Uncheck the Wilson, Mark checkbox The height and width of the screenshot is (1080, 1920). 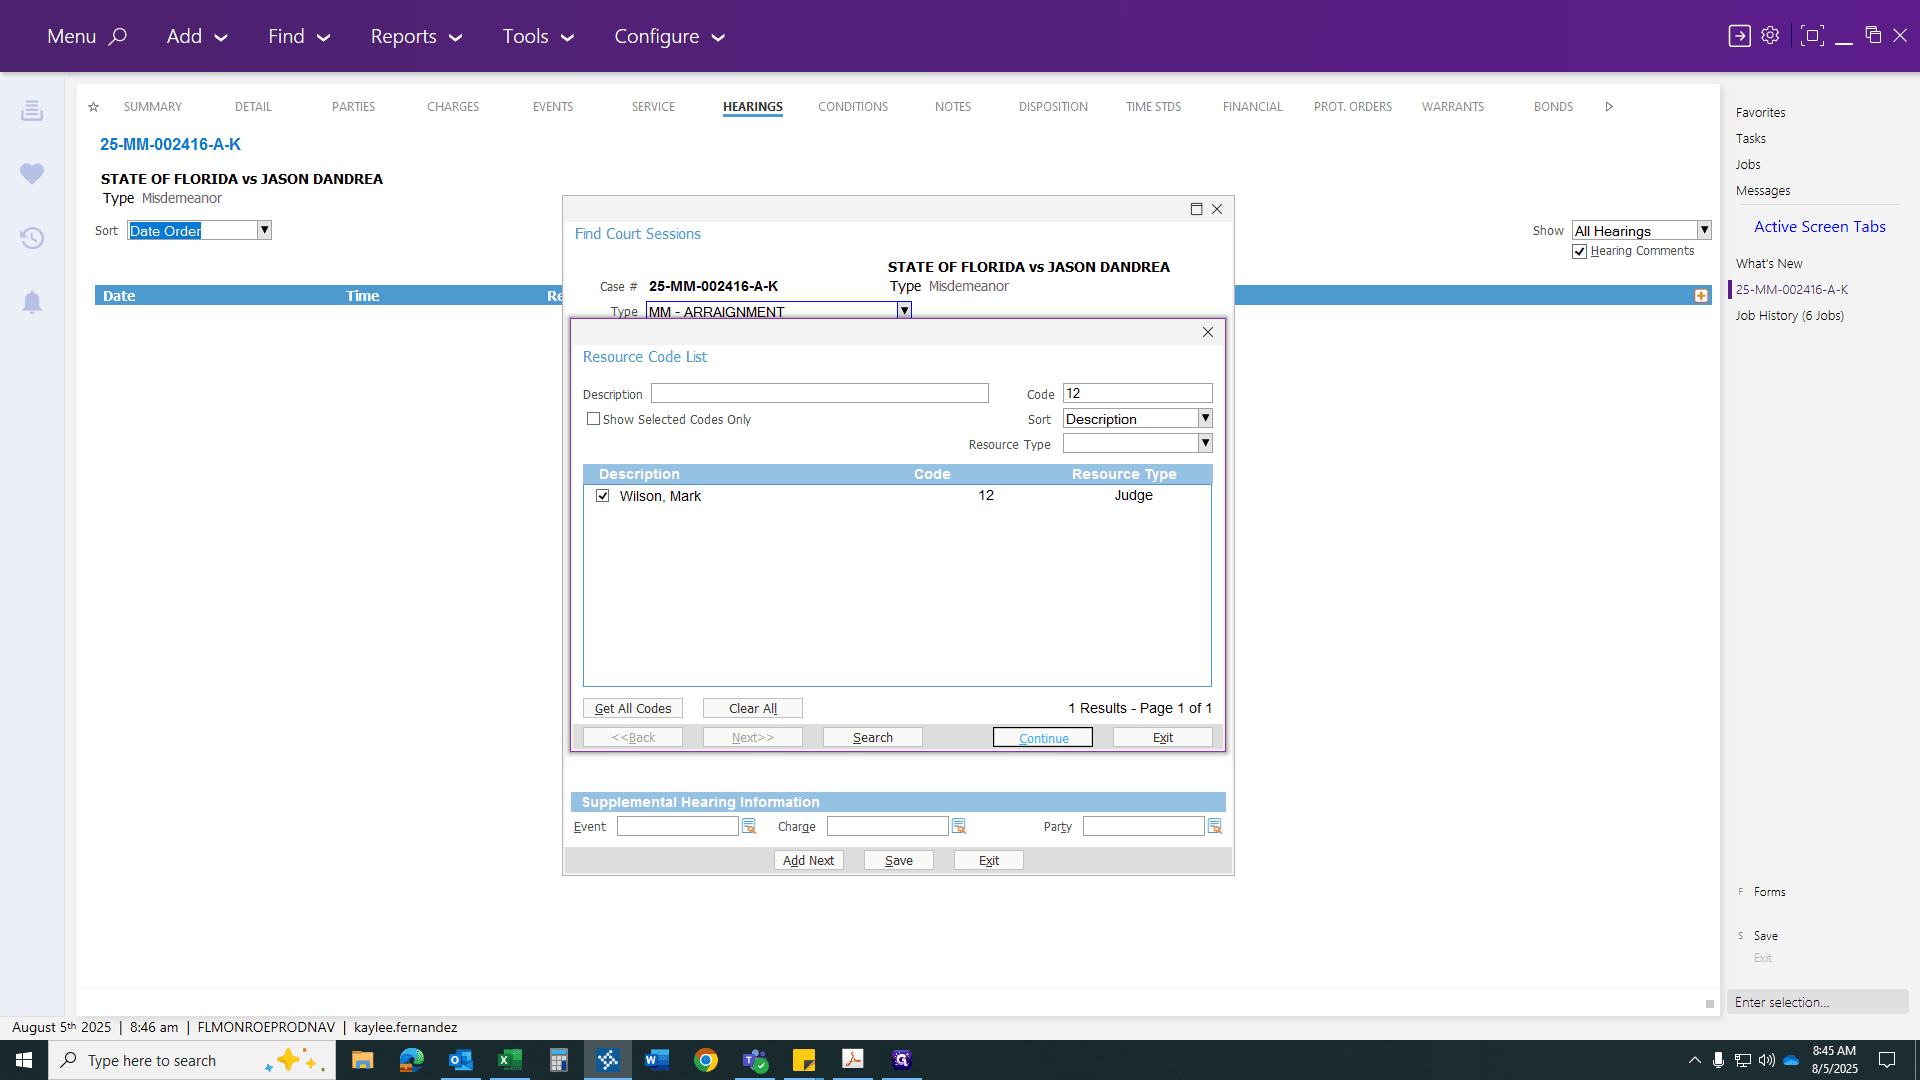pos(603,496)
